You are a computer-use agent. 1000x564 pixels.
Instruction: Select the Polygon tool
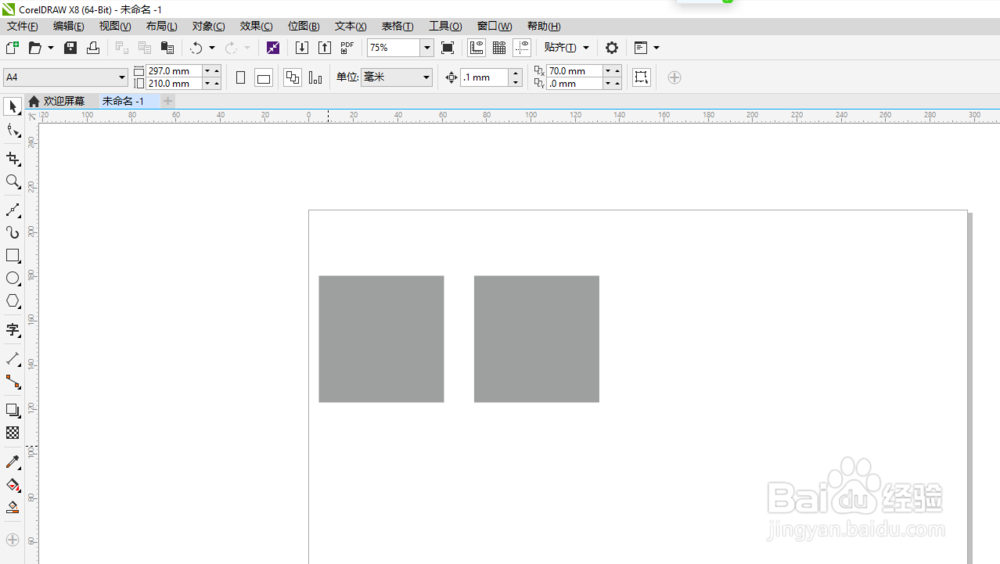12,301
